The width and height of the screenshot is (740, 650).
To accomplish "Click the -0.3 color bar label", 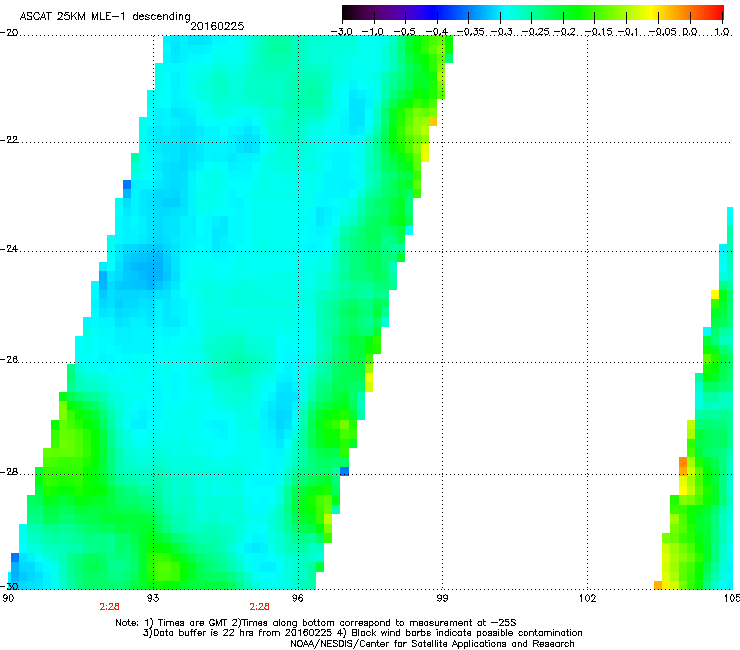I will click(x=502, y=32).
